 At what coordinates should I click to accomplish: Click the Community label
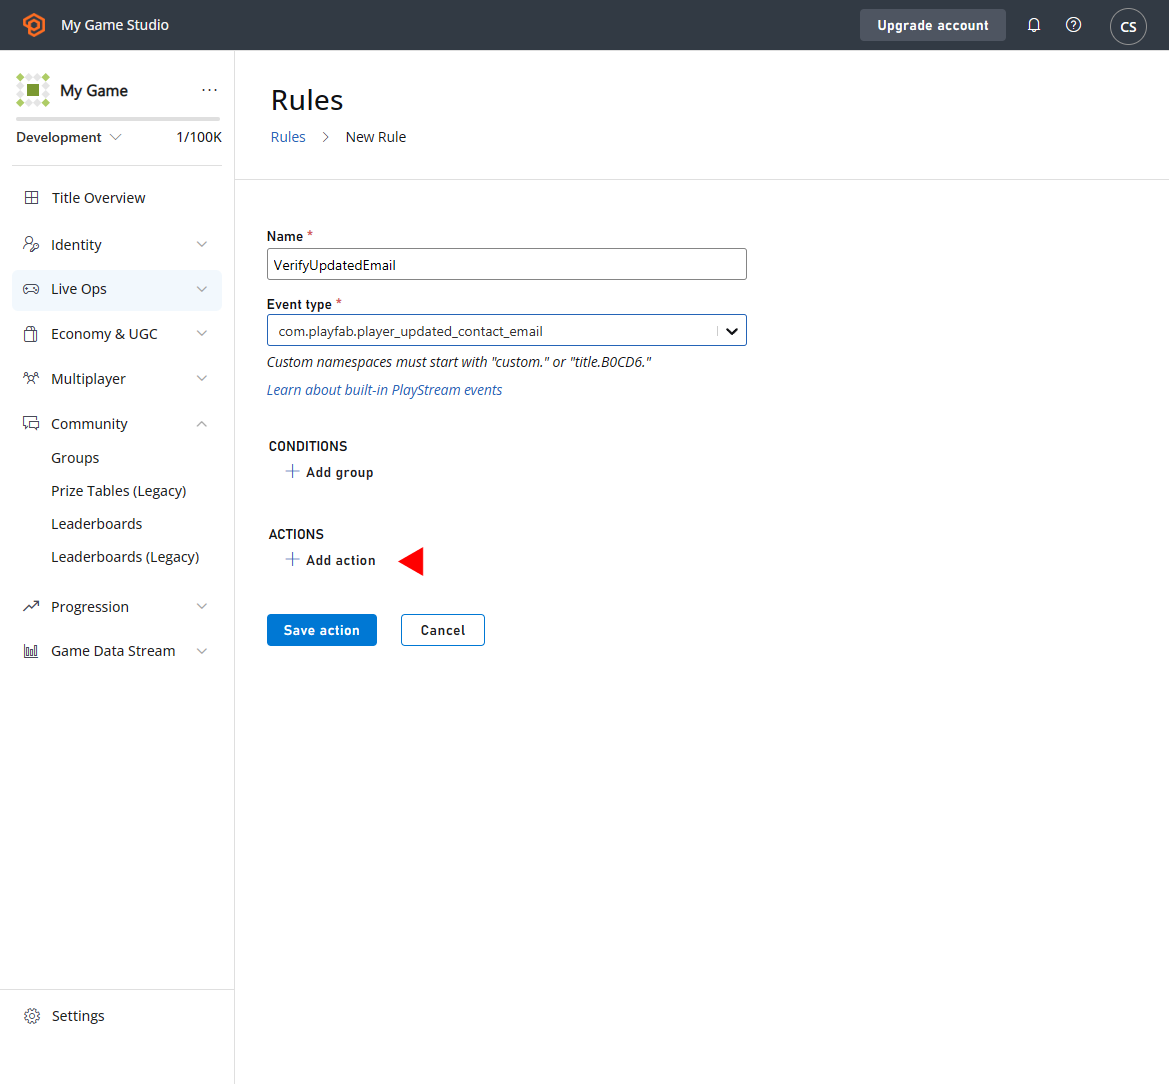pos(89,423)
